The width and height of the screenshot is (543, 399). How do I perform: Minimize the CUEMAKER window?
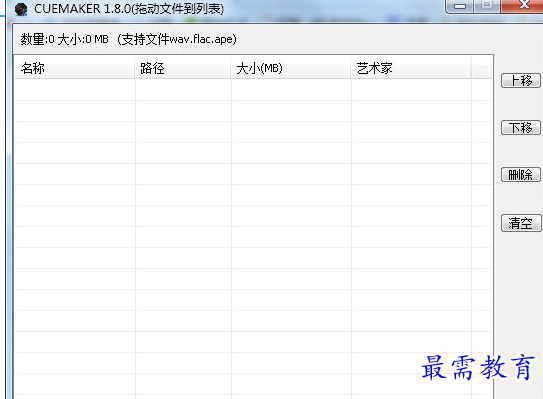point(460,6)
